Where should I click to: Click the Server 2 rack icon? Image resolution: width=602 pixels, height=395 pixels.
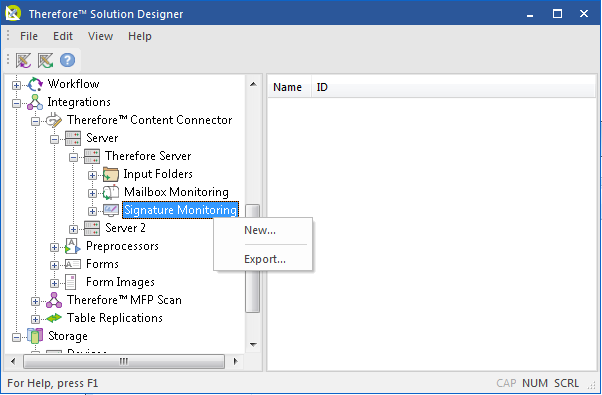point(92,228)
